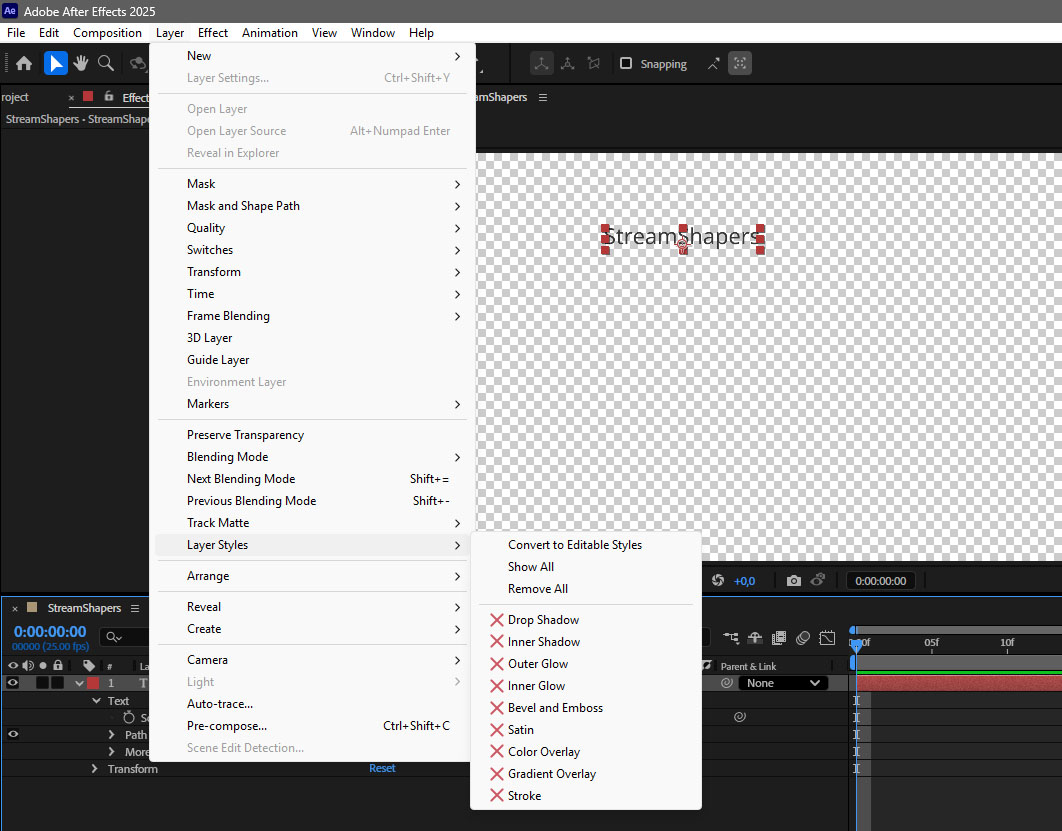
Task: Enable the Snapping checkbox
Action: [626, 63]
